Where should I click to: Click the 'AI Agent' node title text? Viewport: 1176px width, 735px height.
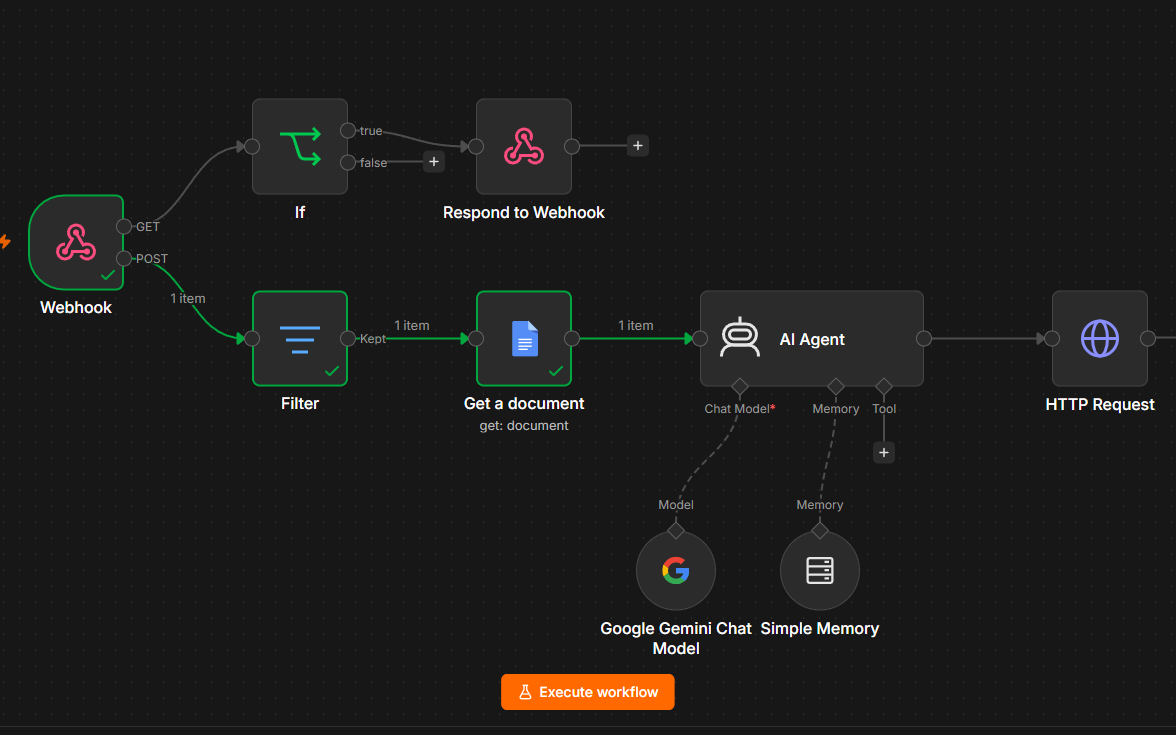[812, 339]
